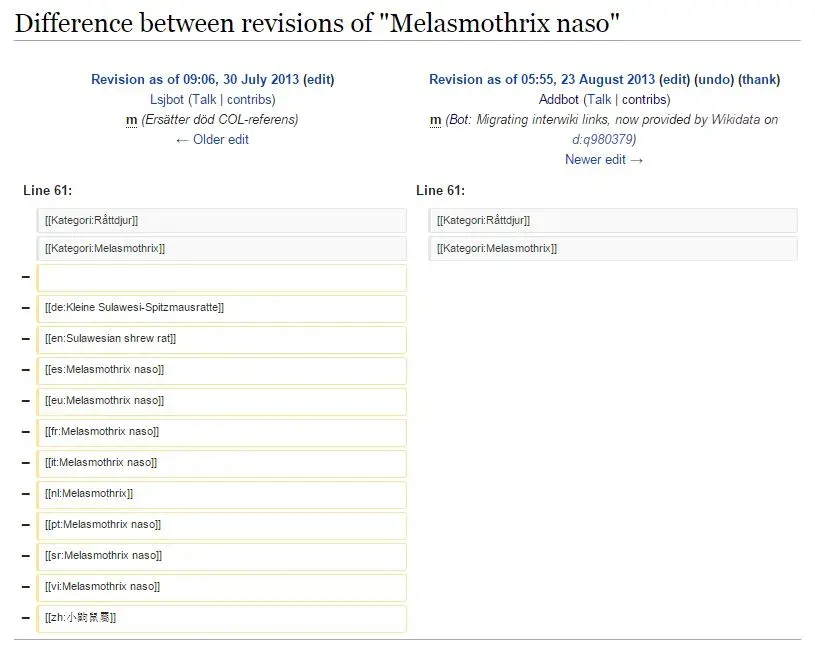Image resolution: width=815 pixels, height=650 pixels.
Task: Open Lsjbot's Talk page
Action: 204,99
